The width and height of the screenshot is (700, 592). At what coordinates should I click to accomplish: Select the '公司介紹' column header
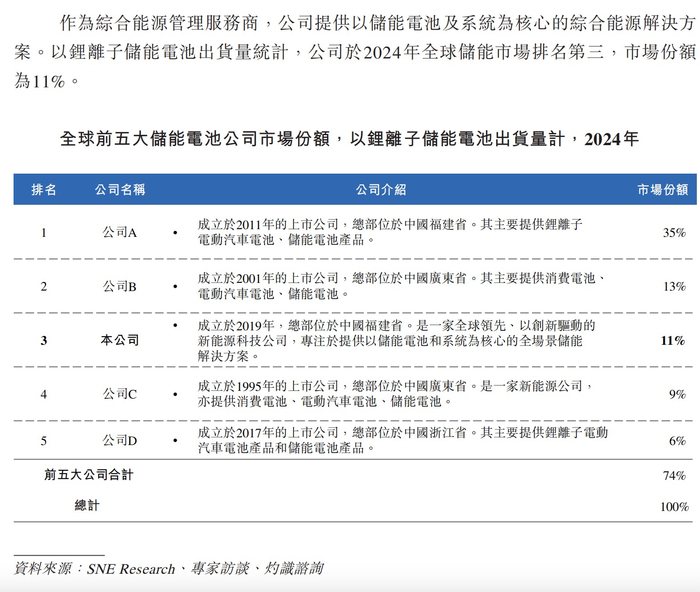[381, 190]
